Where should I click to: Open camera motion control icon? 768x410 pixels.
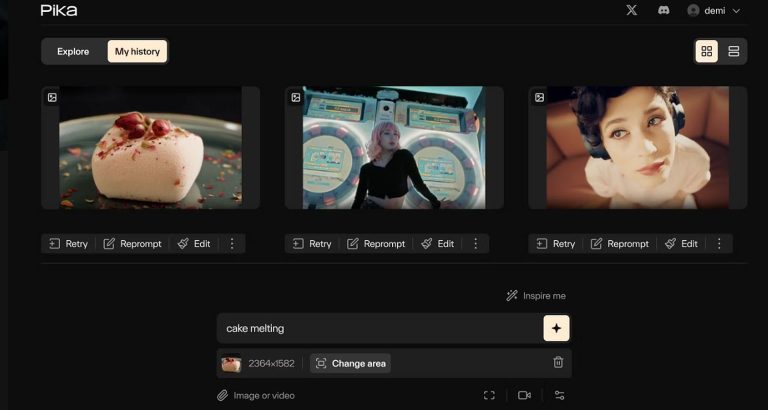tap(524, 395)
